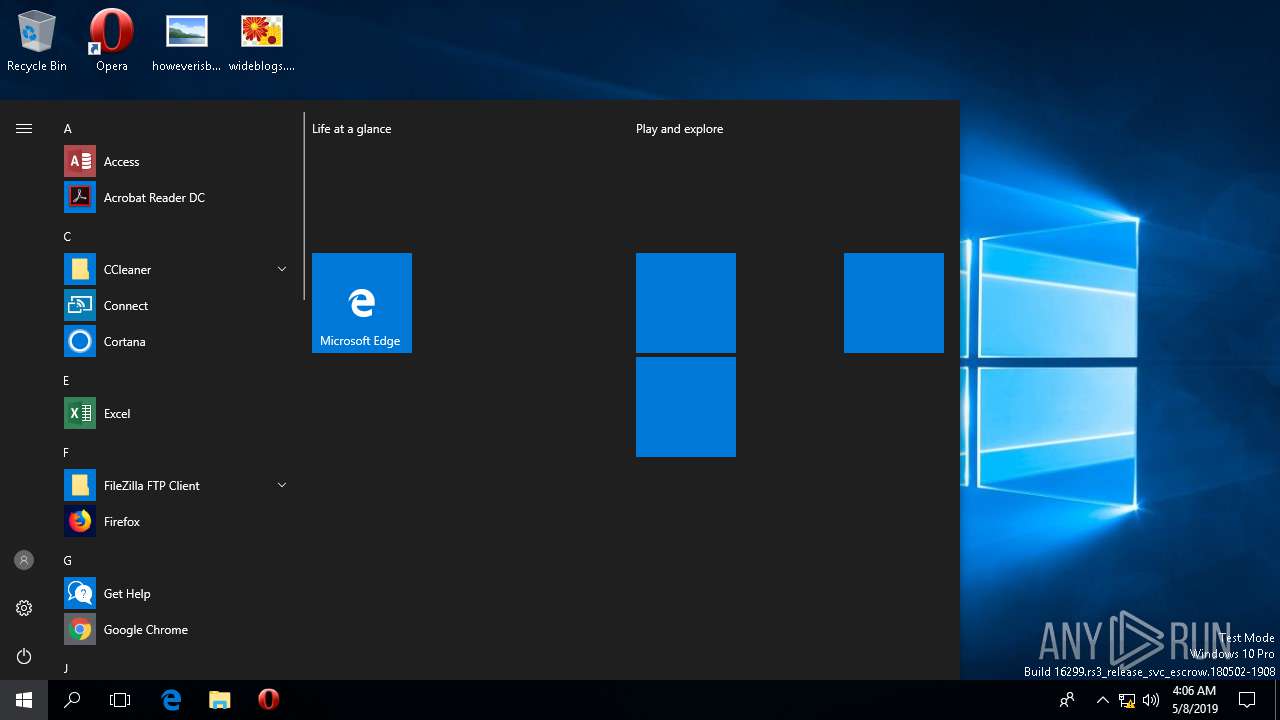This screenshot has height=720, width=1280.
Task: Launch the Connect app
Action: pos(176,306)
